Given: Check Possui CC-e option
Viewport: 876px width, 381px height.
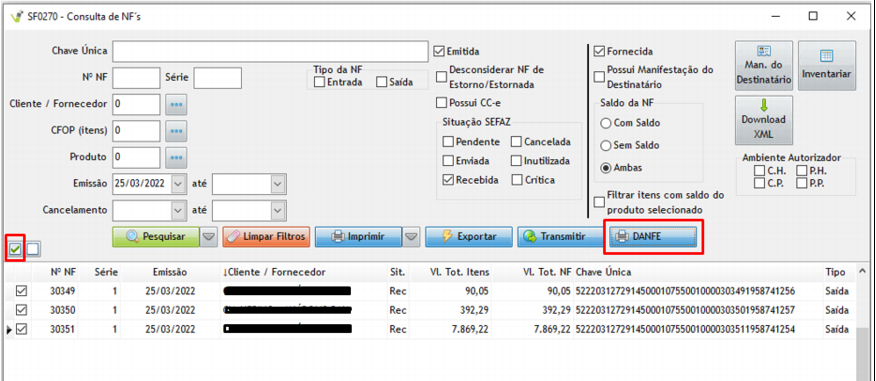Looking at the screenshot, I should [442, 103].
